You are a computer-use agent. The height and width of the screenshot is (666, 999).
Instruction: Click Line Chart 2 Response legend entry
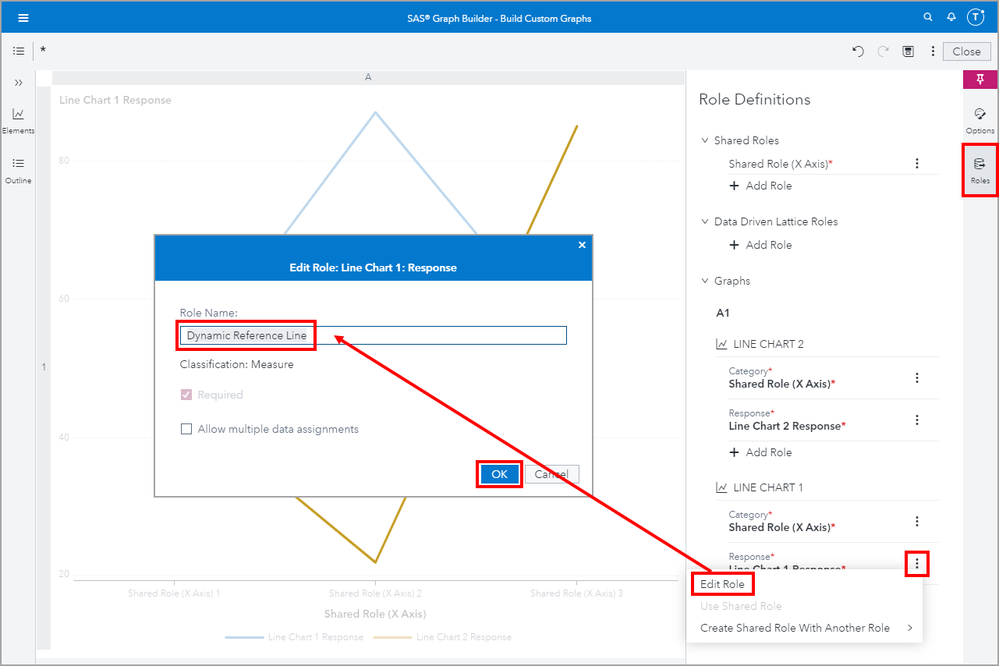(x=442, y=637)
